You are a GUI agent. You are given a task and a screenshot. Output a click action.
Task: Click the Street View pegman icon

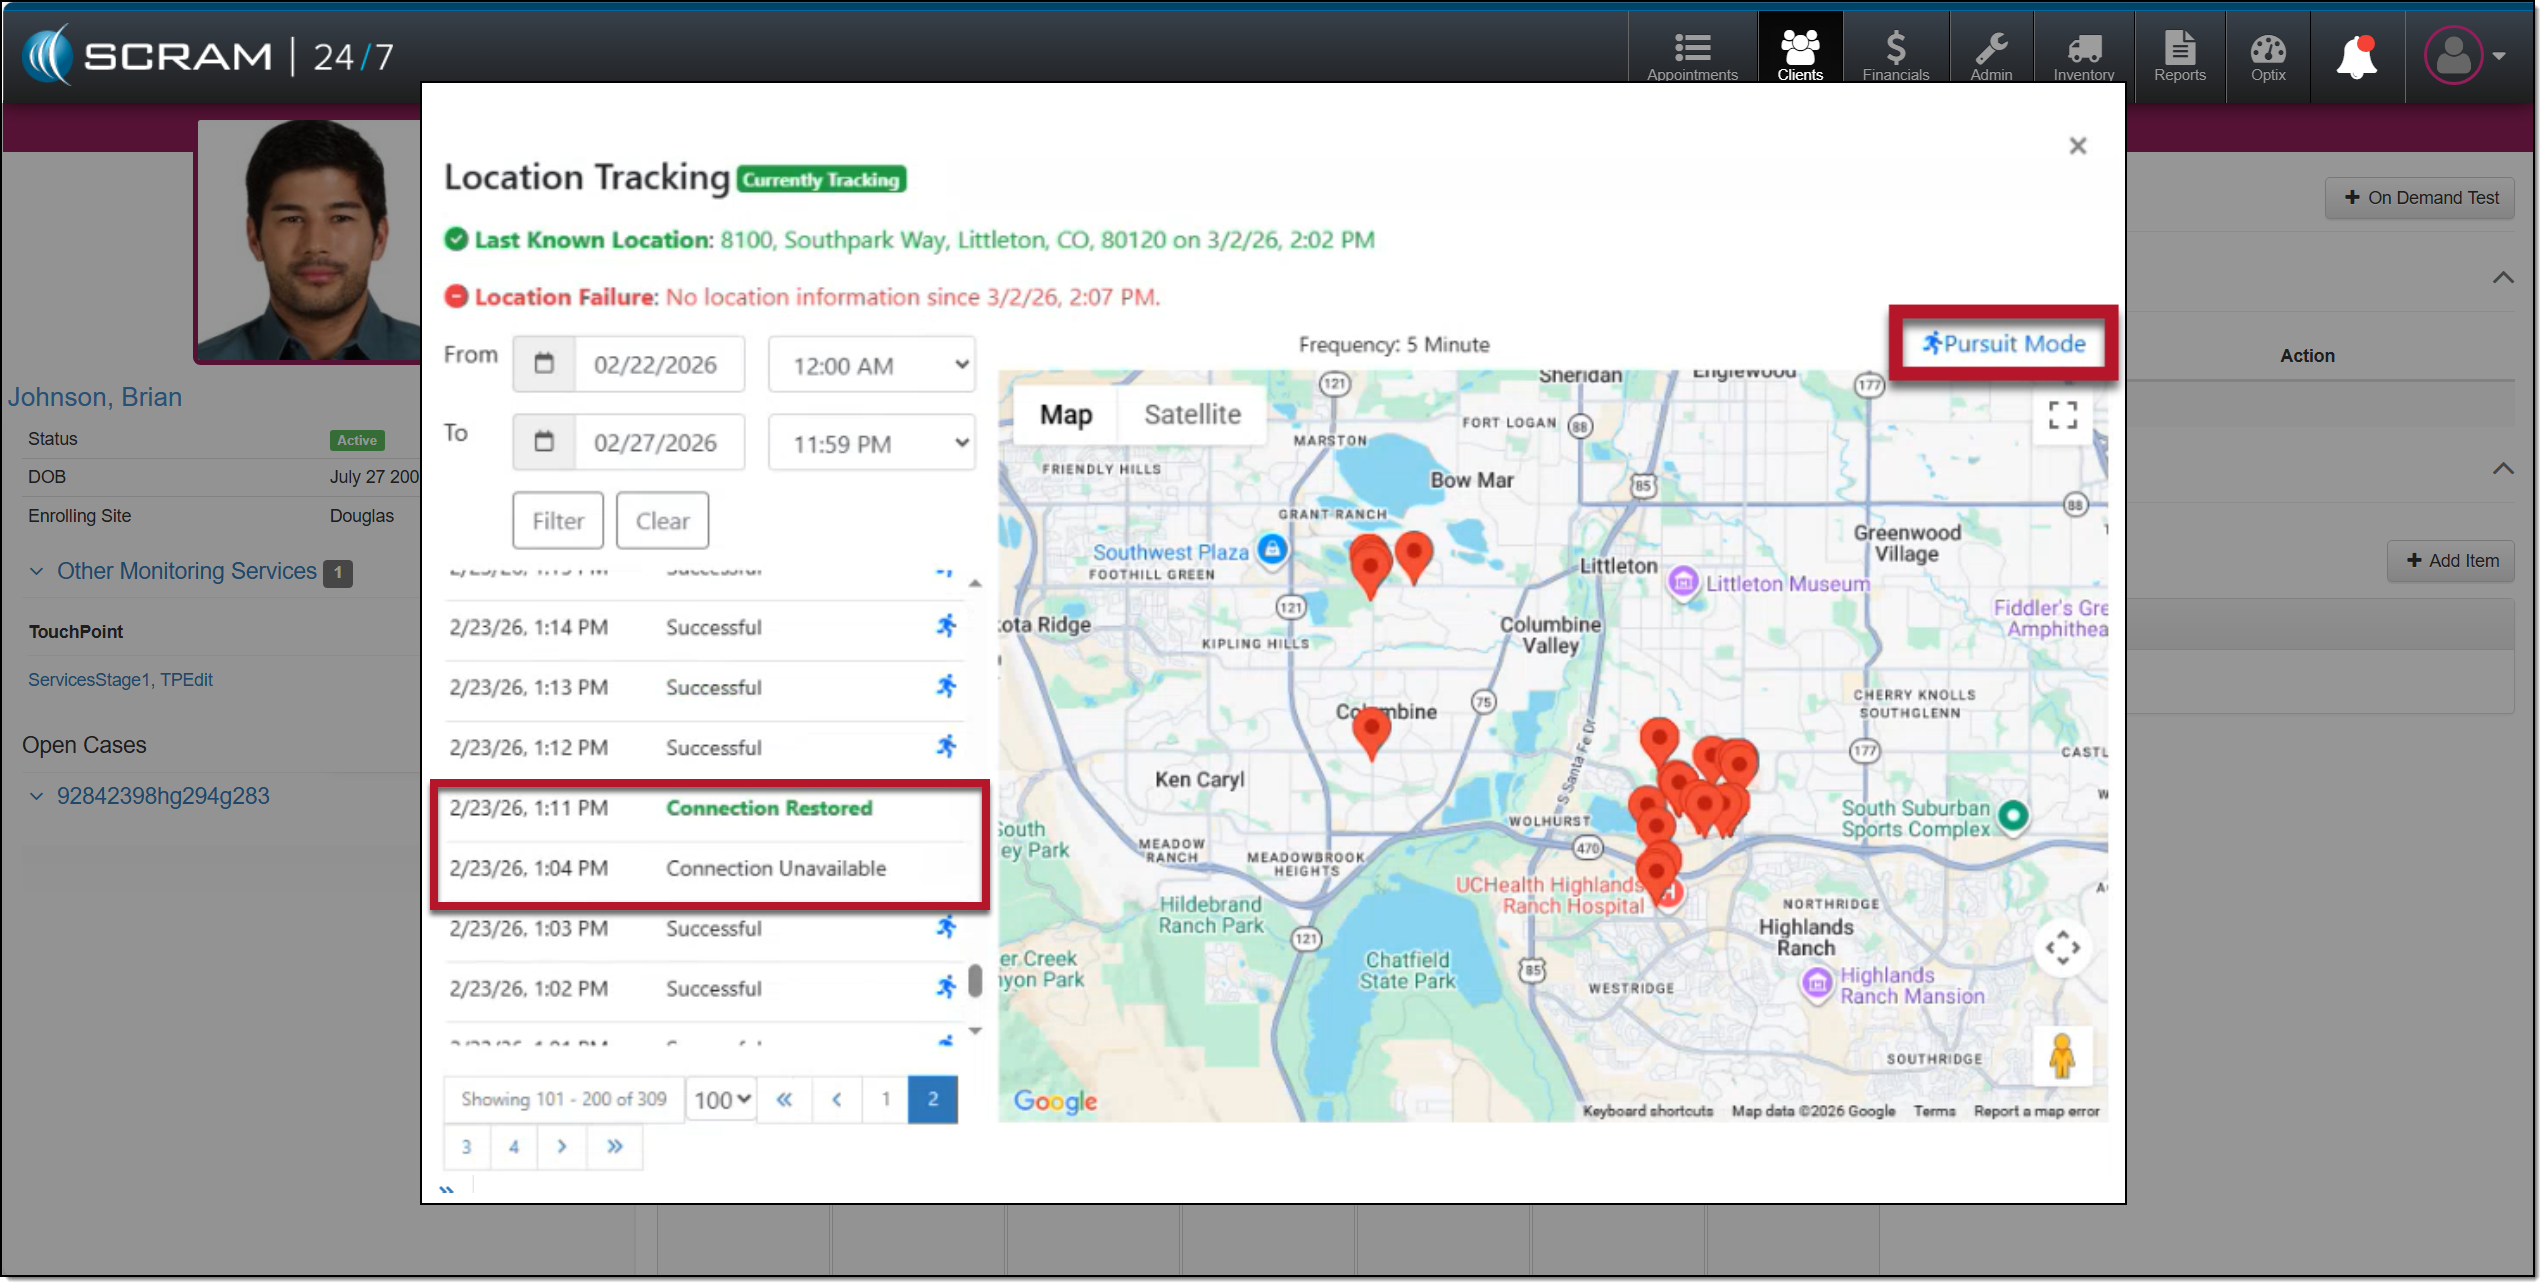point(2064,1058)
